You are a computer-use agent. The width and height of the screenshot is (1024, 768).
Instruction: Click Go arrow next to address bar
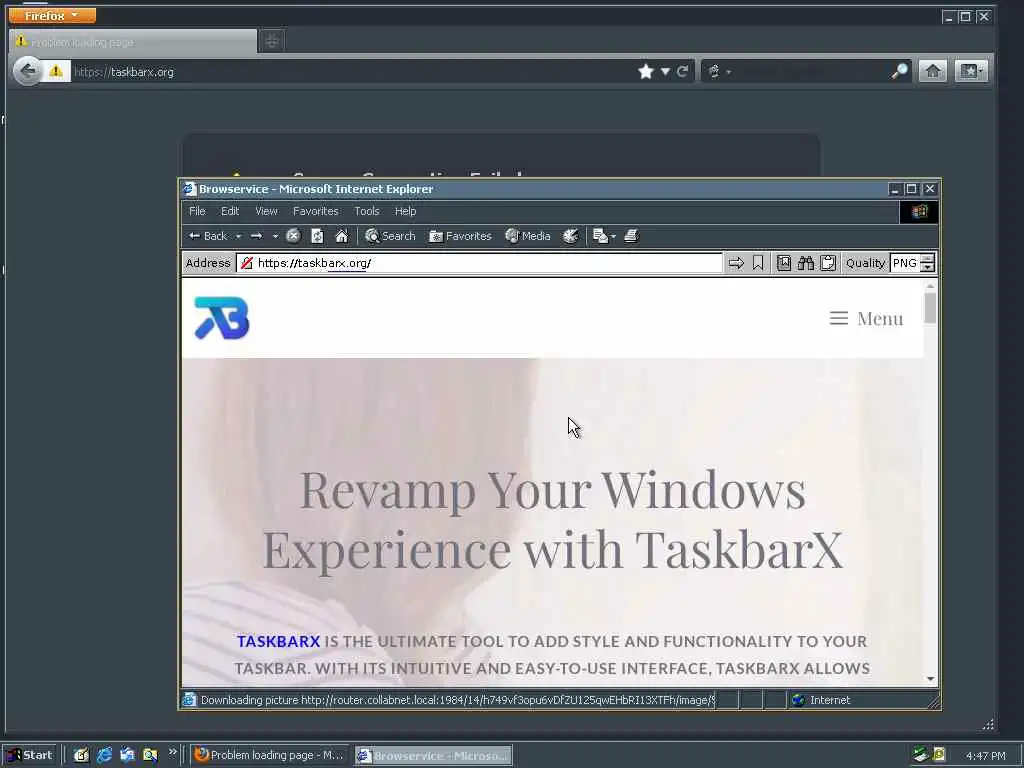736,263
